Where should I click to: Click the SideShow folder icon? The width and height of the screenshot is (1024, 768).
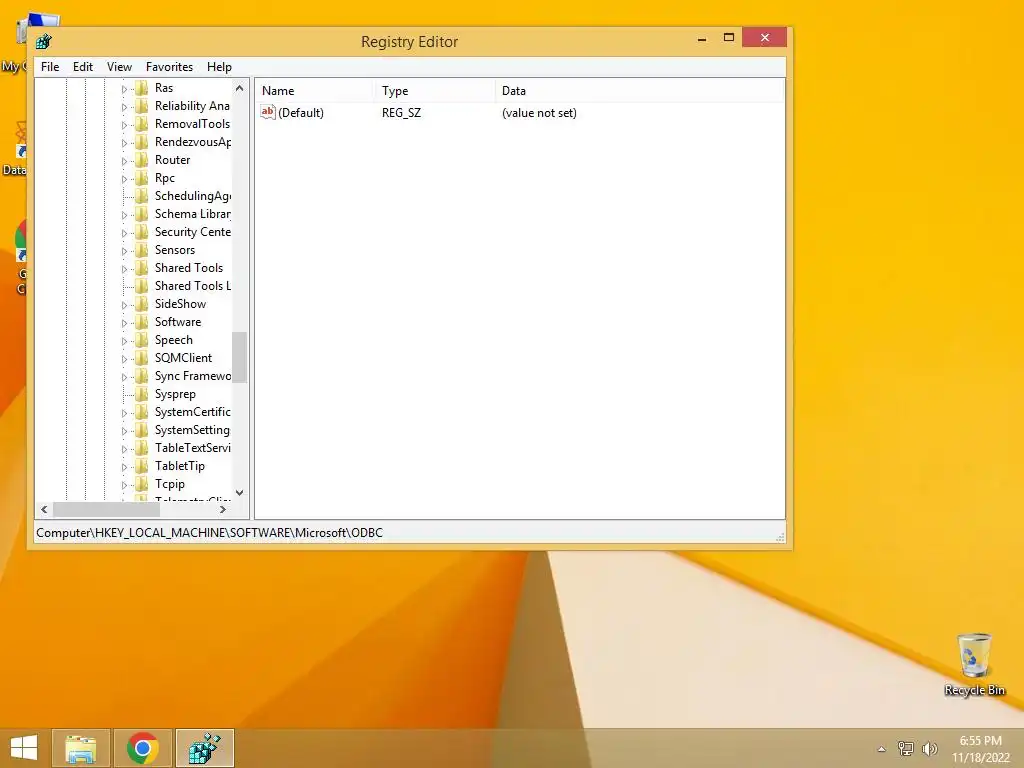pyautogui.click(x=142, y=304)
